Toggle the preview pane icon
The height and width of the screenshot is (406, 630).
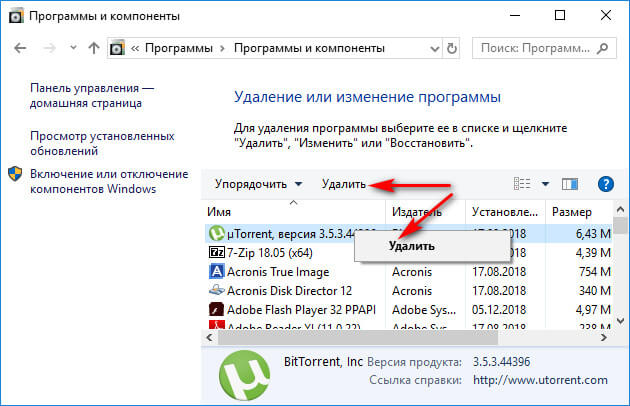[570, 184]
